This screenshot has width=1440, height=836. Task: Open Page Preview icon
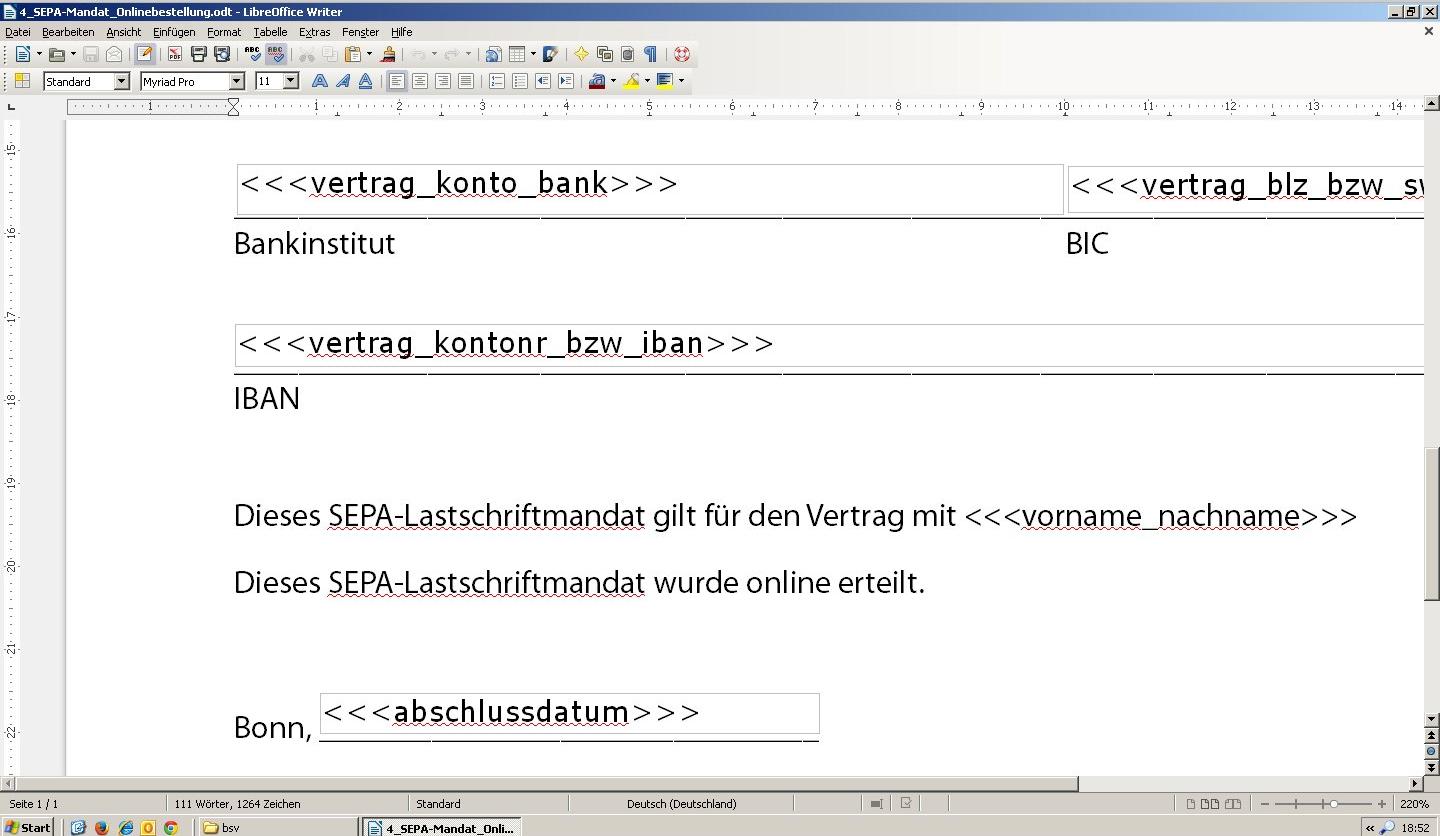222,54
